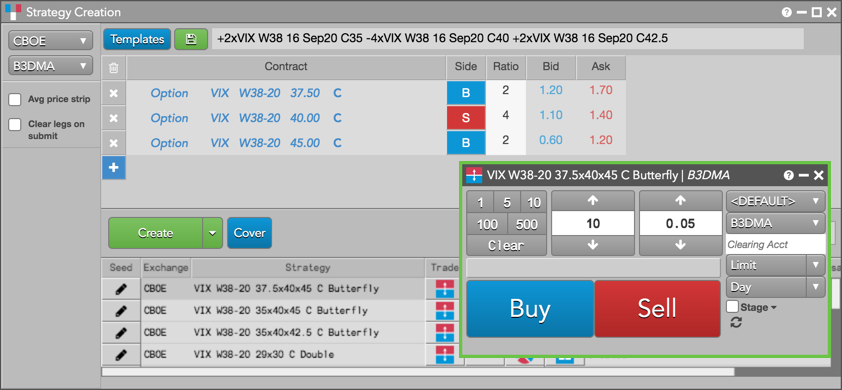This screenshot has width=842, height=390.
Task: Open trade ticket for 35x40x45 Butterfly
Action: pos(444,310)
